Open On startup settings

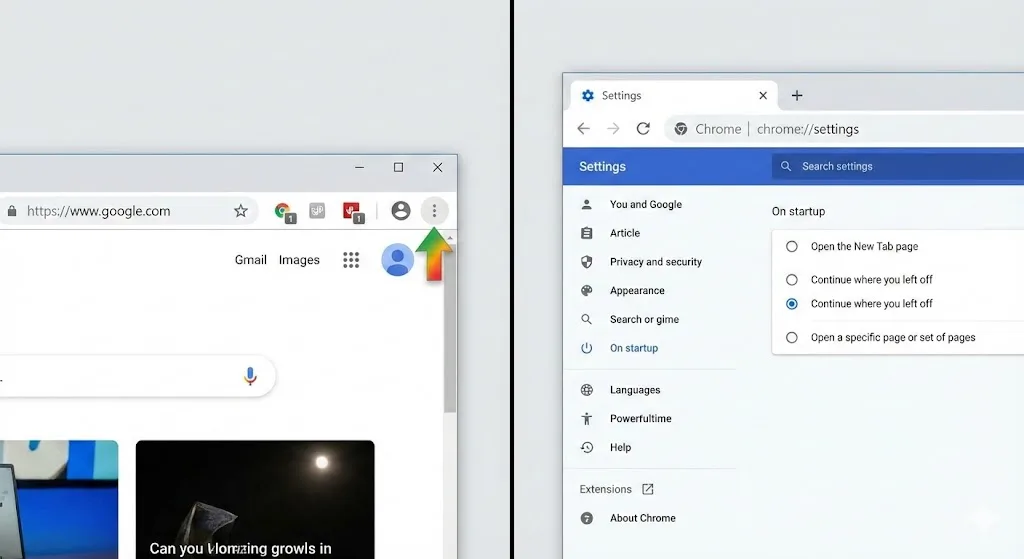click(633, 348)
